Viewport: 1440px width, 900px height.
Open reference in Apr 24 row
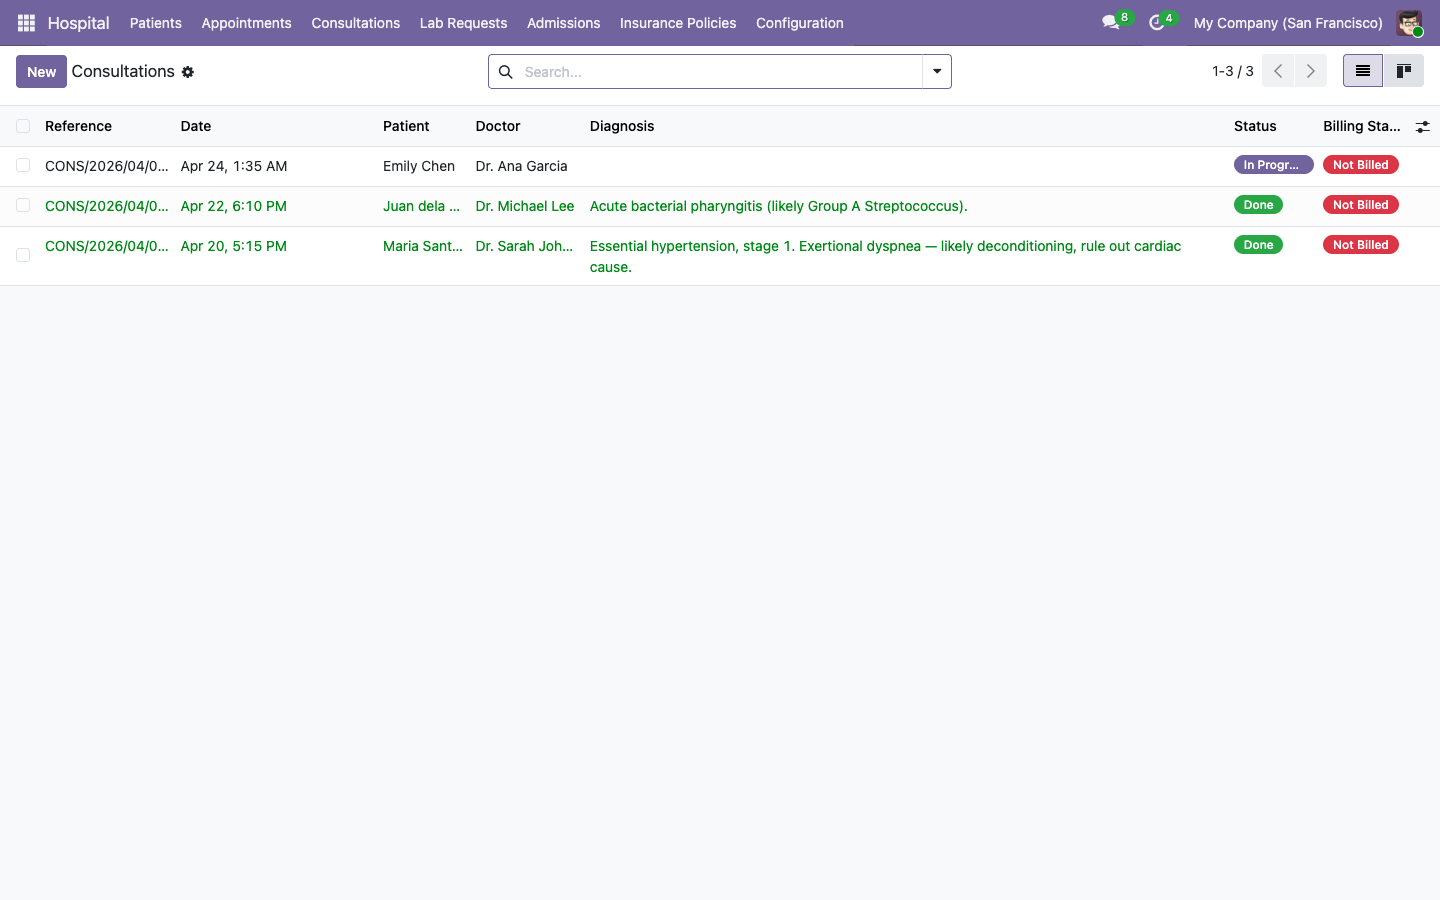(x=107, y=166)
